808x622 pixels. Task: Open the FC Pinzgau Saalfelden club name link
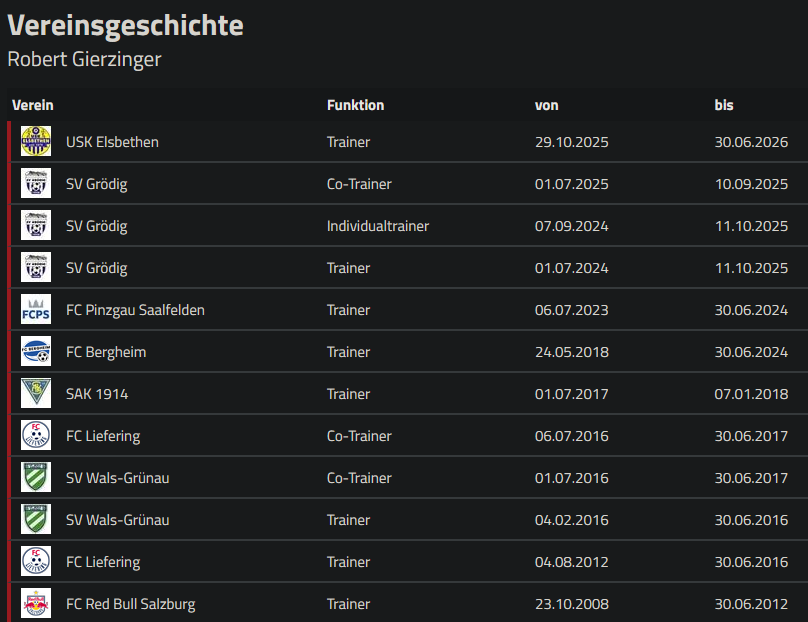(x=135, y=310)
